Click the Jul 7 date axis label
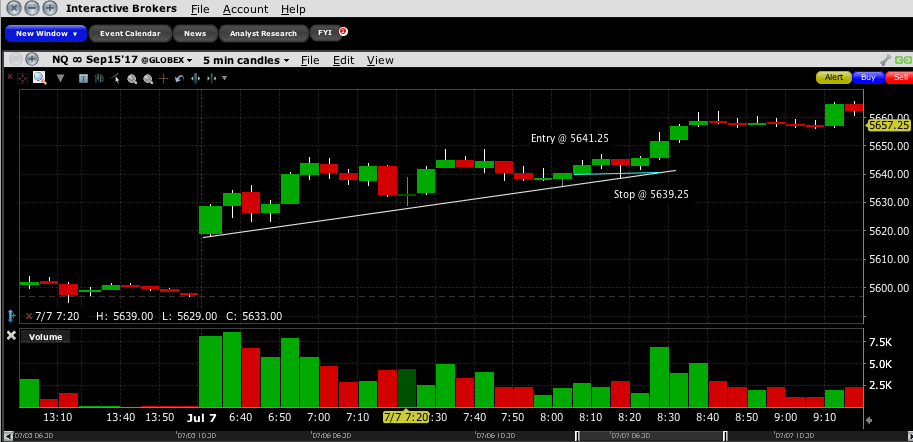 click(x=201, y=418)
